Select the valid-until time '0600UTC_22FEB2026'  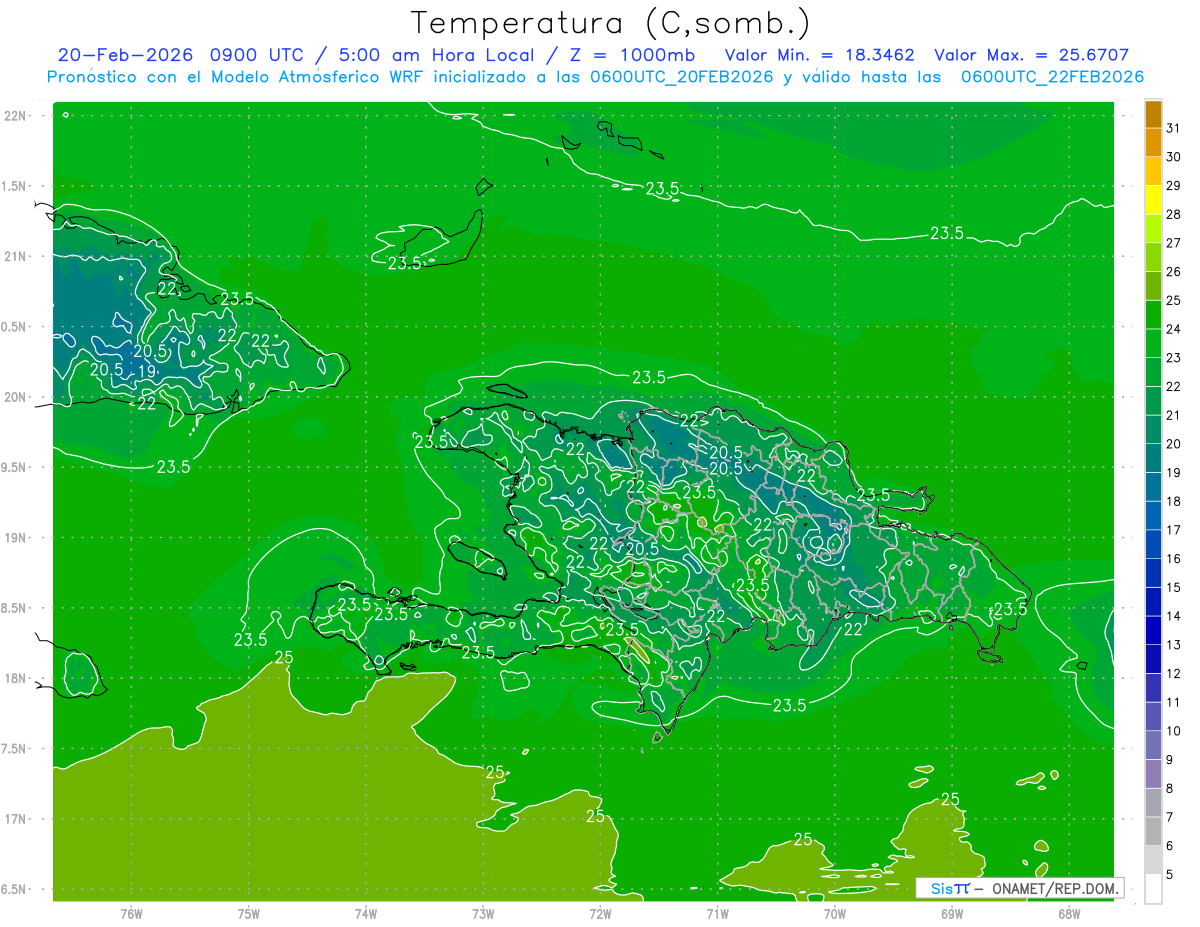(1052, 77)
